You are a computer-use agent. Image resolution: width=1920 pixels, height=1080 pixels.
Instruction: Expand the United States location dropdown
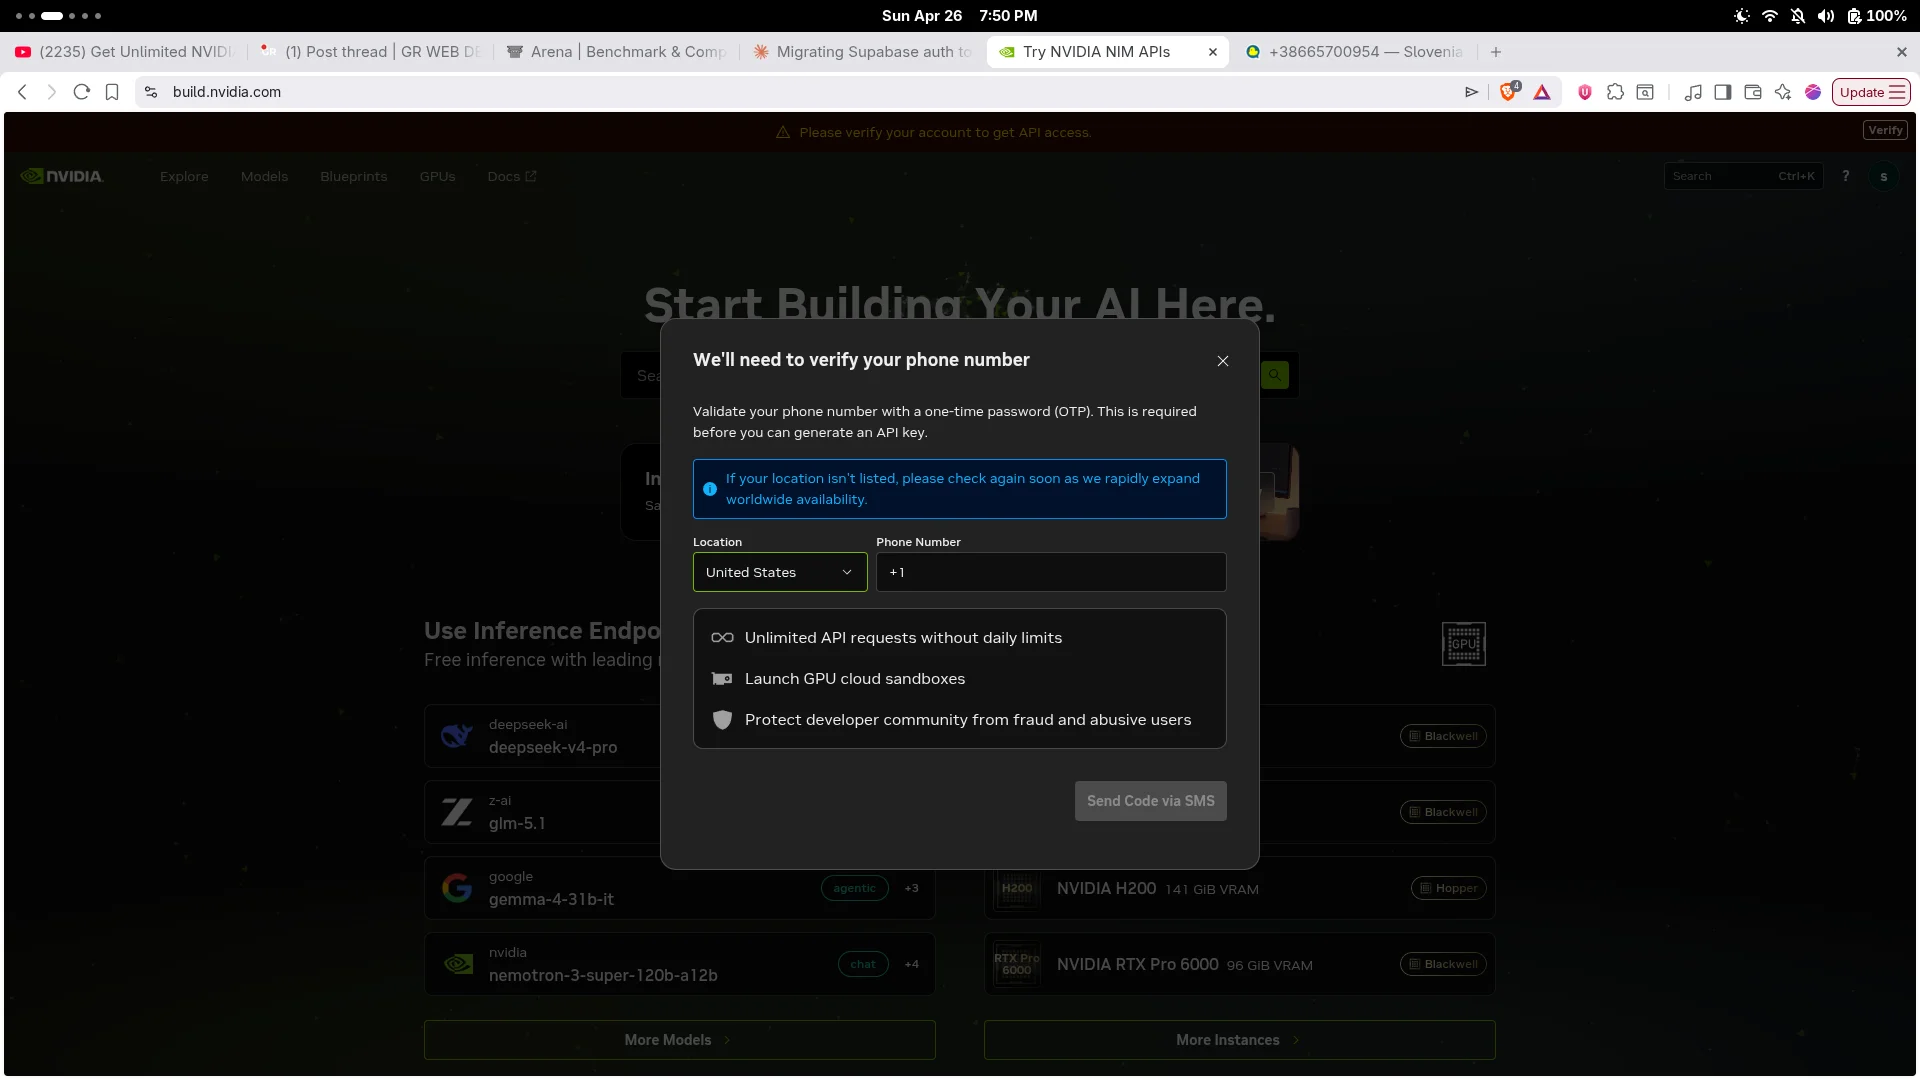pyautogui.click(x=780, y=572)
